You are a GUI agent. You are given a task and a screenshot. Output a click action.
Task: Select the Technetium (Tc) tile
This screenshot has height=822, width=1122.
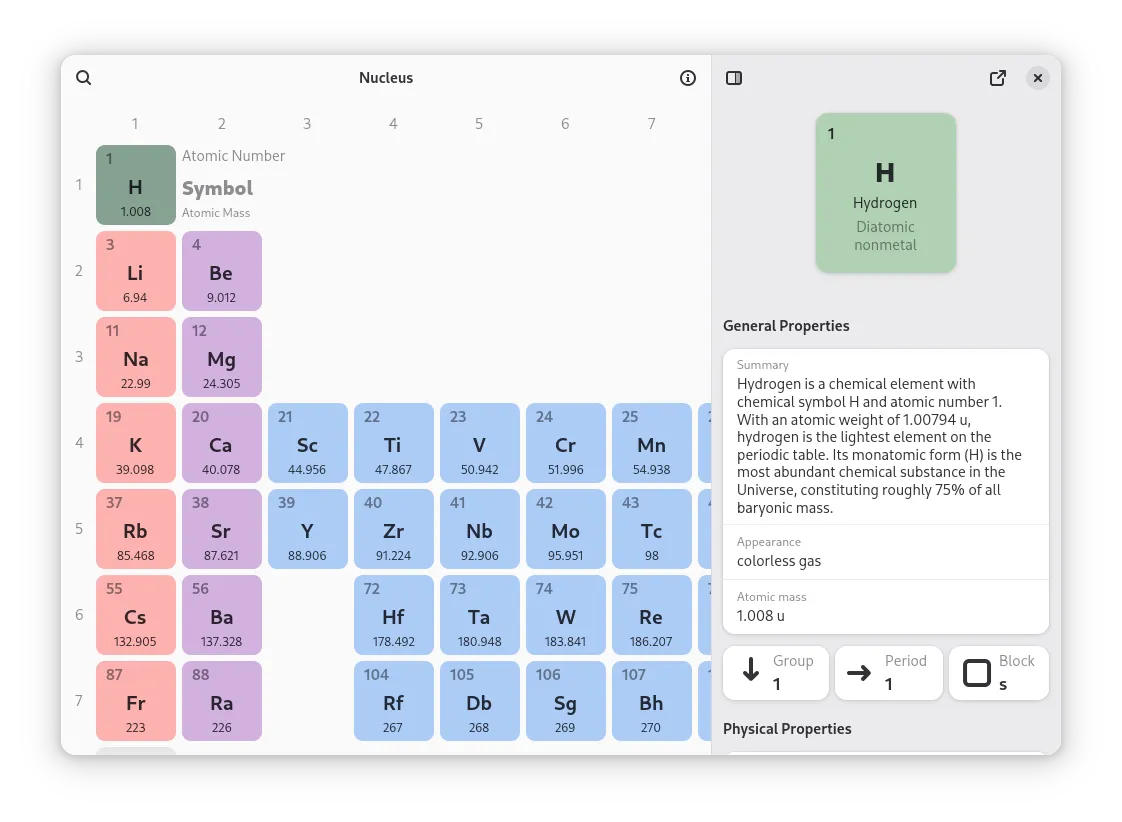pyautogui.click(x=651, y=528)
